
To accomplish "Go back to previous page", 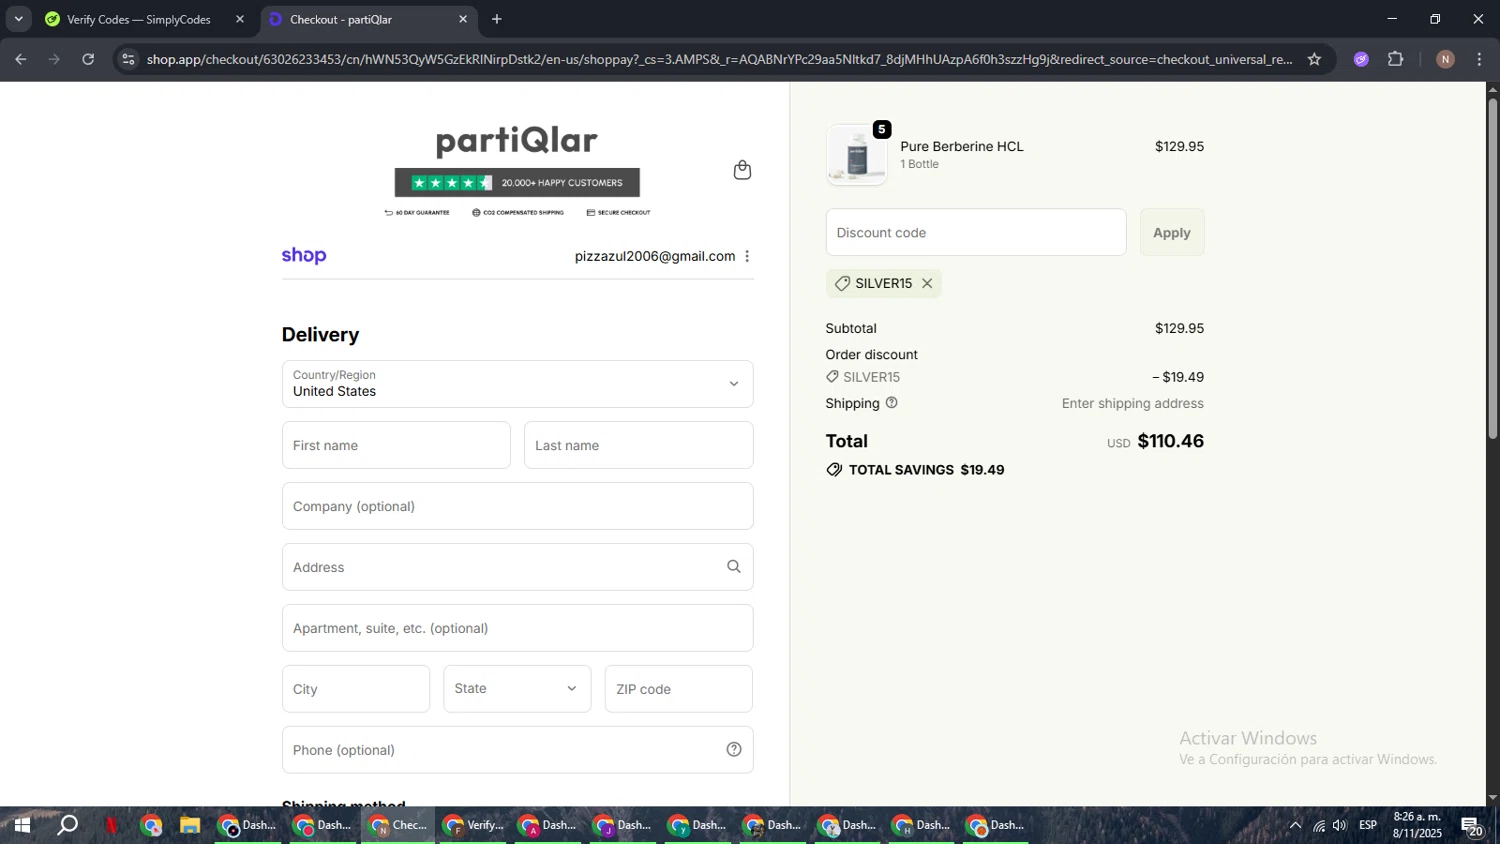I will click(x=21, y=59).
